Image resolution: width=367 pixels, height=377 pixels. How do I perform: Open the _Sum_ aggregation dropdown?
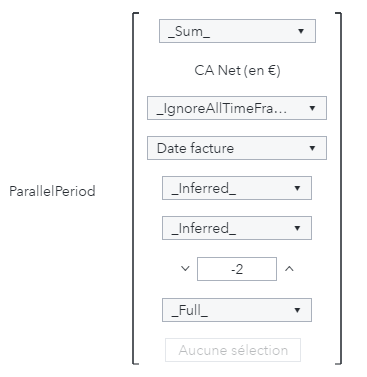[237, 31]
